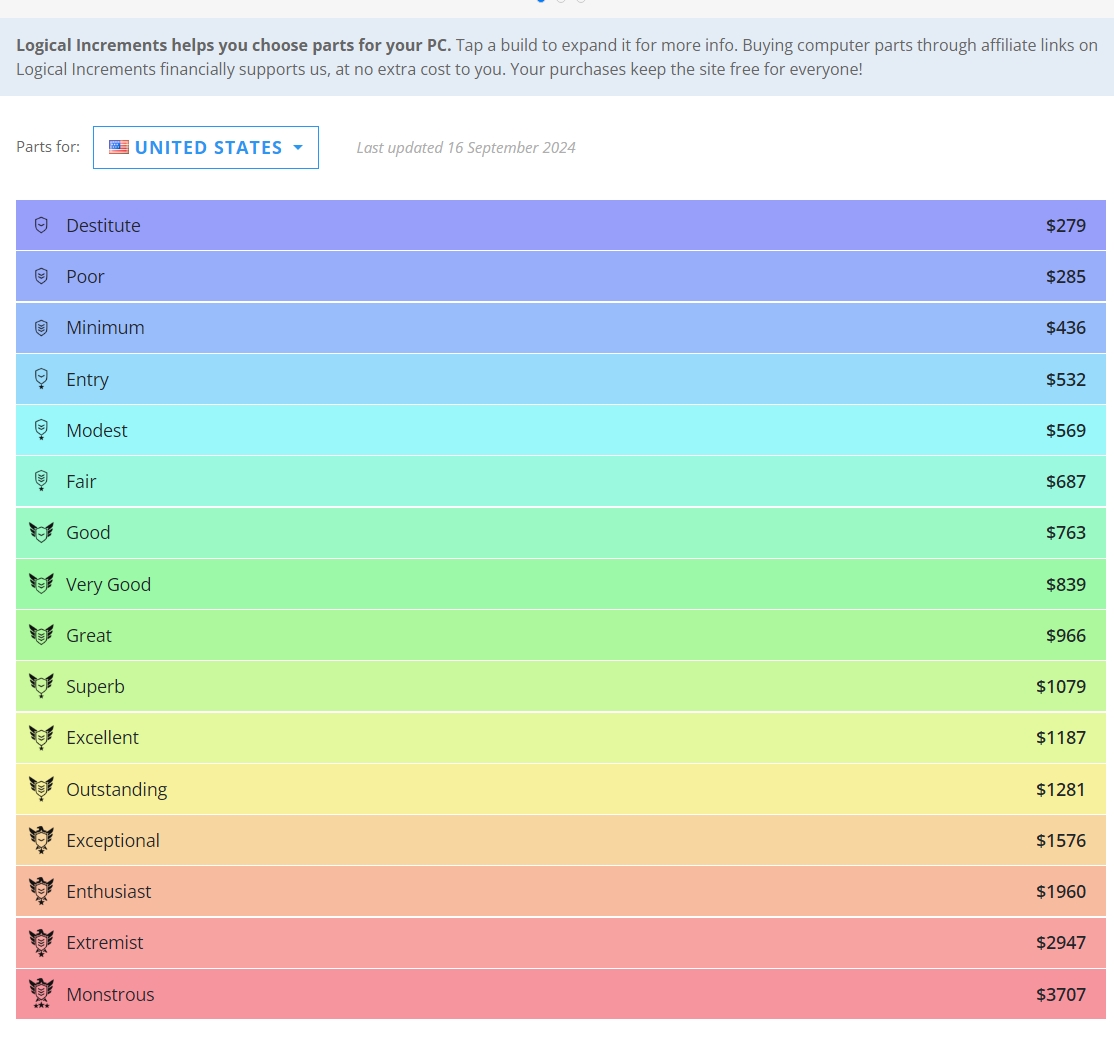Click the Monstrous tier crest icon
This screenshot has height=1062, width=1114.
click(x=41, y=993)
